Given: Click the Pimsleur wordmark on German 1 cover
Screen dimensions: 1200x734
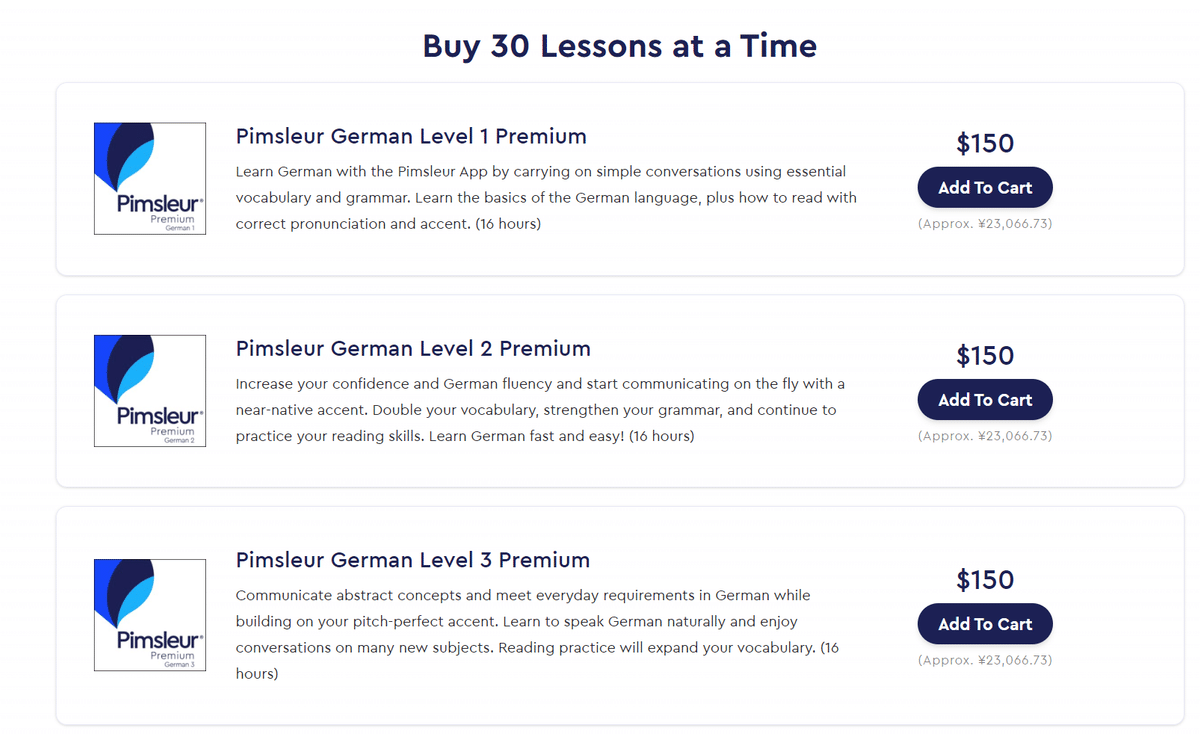Looking at the screenshot, I should 160,204.
